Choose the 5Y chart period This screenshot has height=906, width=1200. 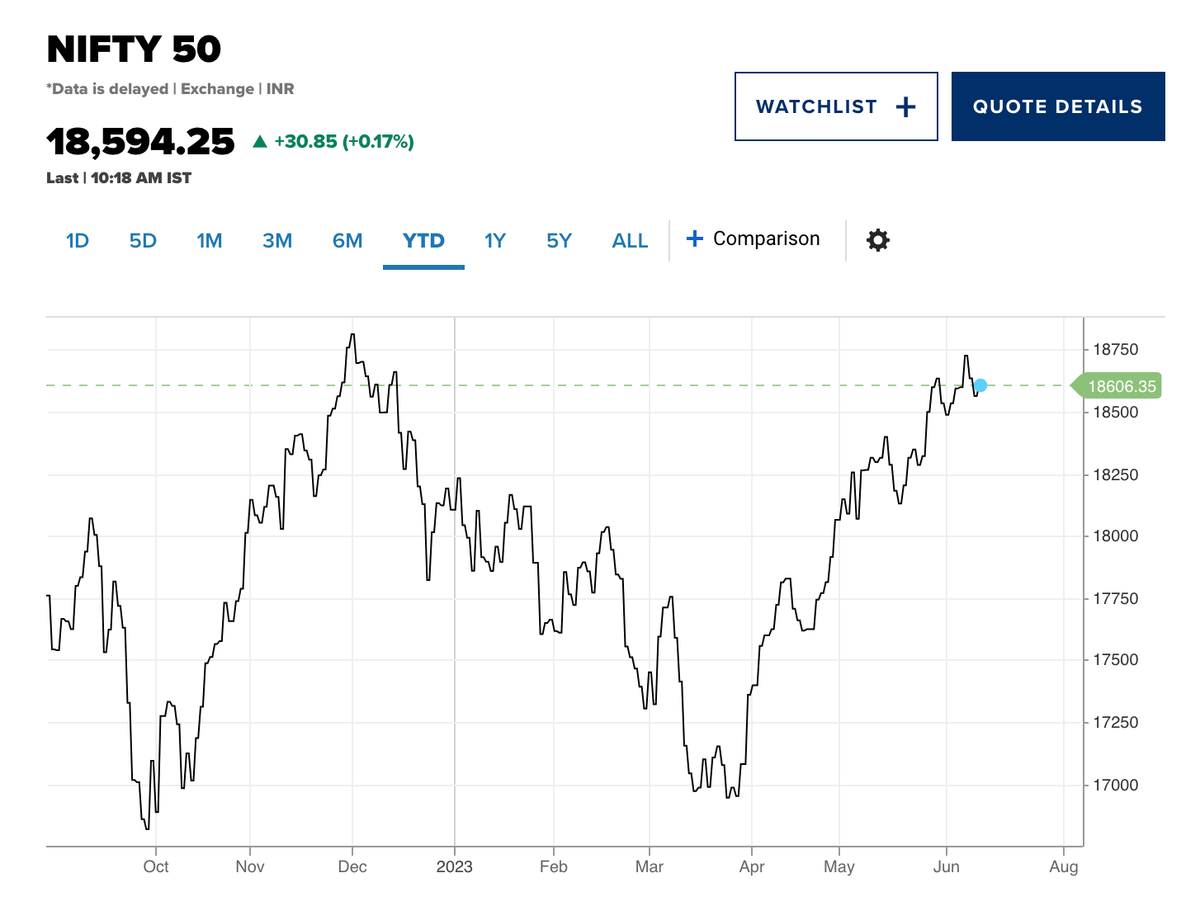559,240
